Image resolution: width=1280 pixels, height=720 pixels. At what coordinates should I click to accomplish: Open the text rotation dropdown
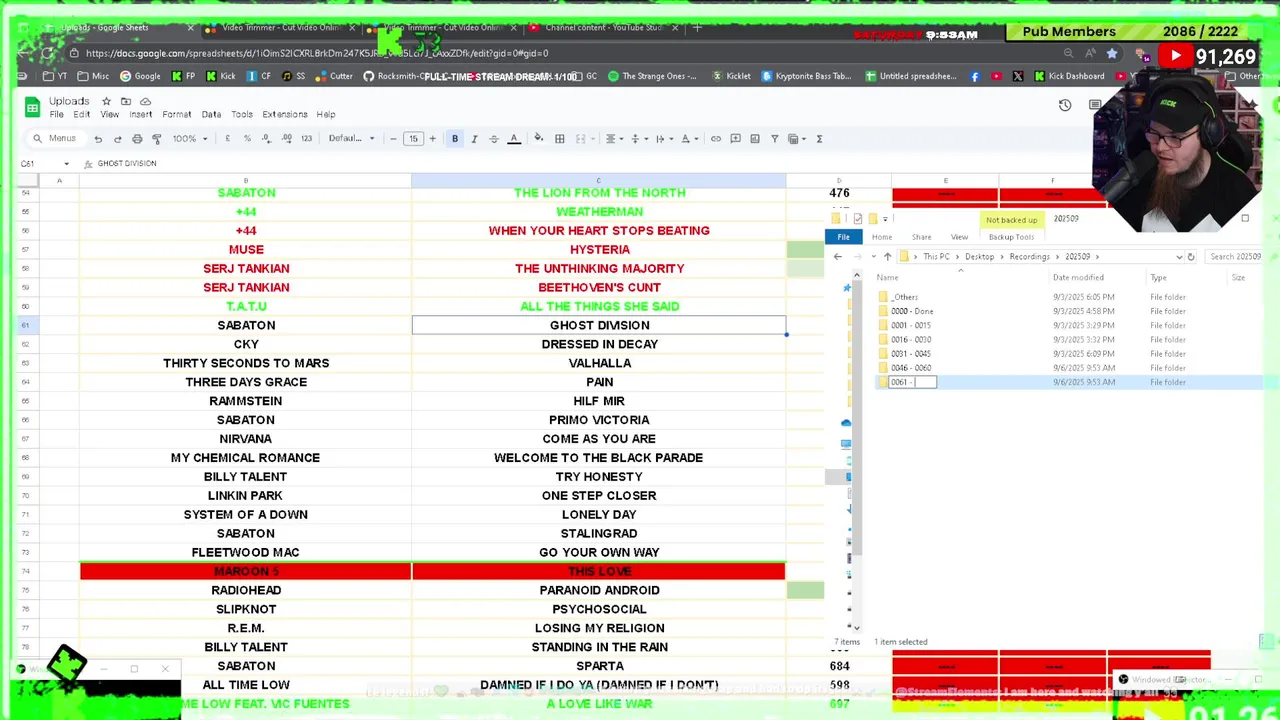pyautogui.click(x=689, y=139)
